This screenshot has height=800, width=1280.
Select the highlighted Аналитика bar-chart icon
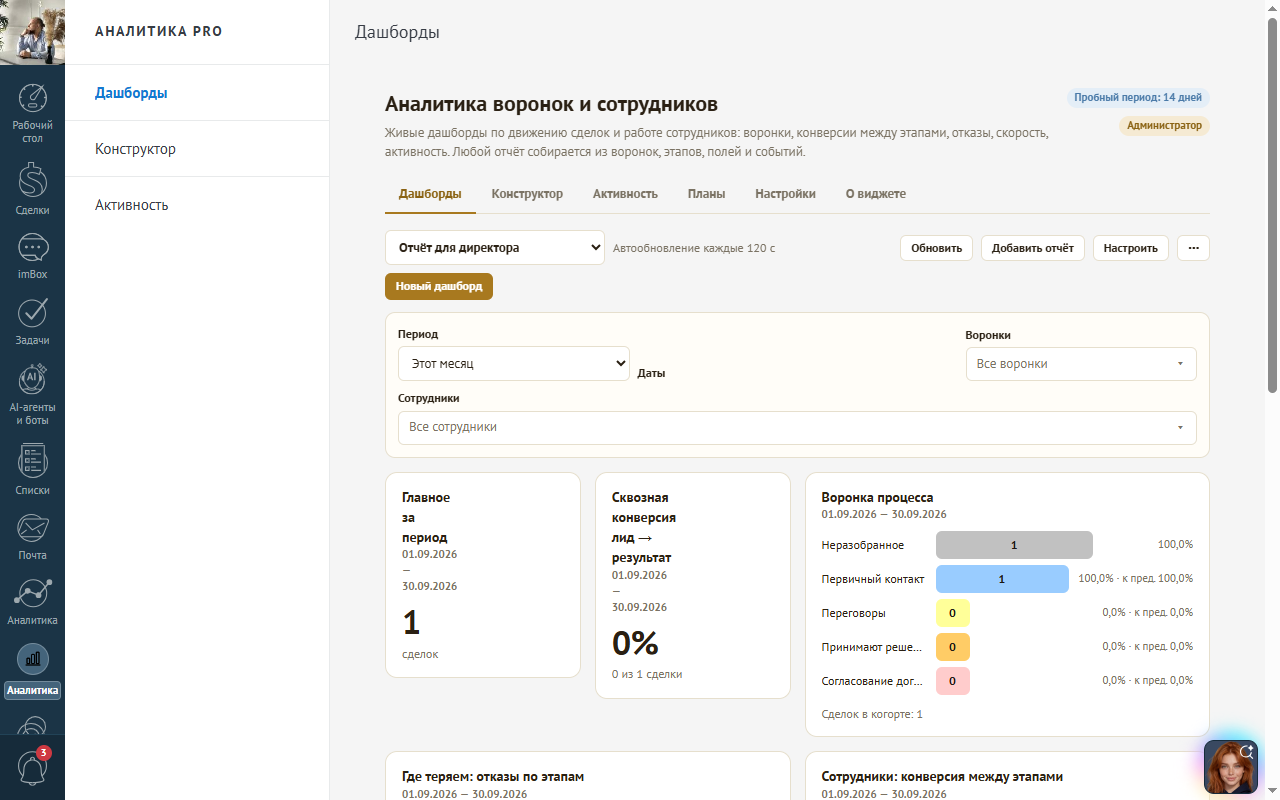33,660
